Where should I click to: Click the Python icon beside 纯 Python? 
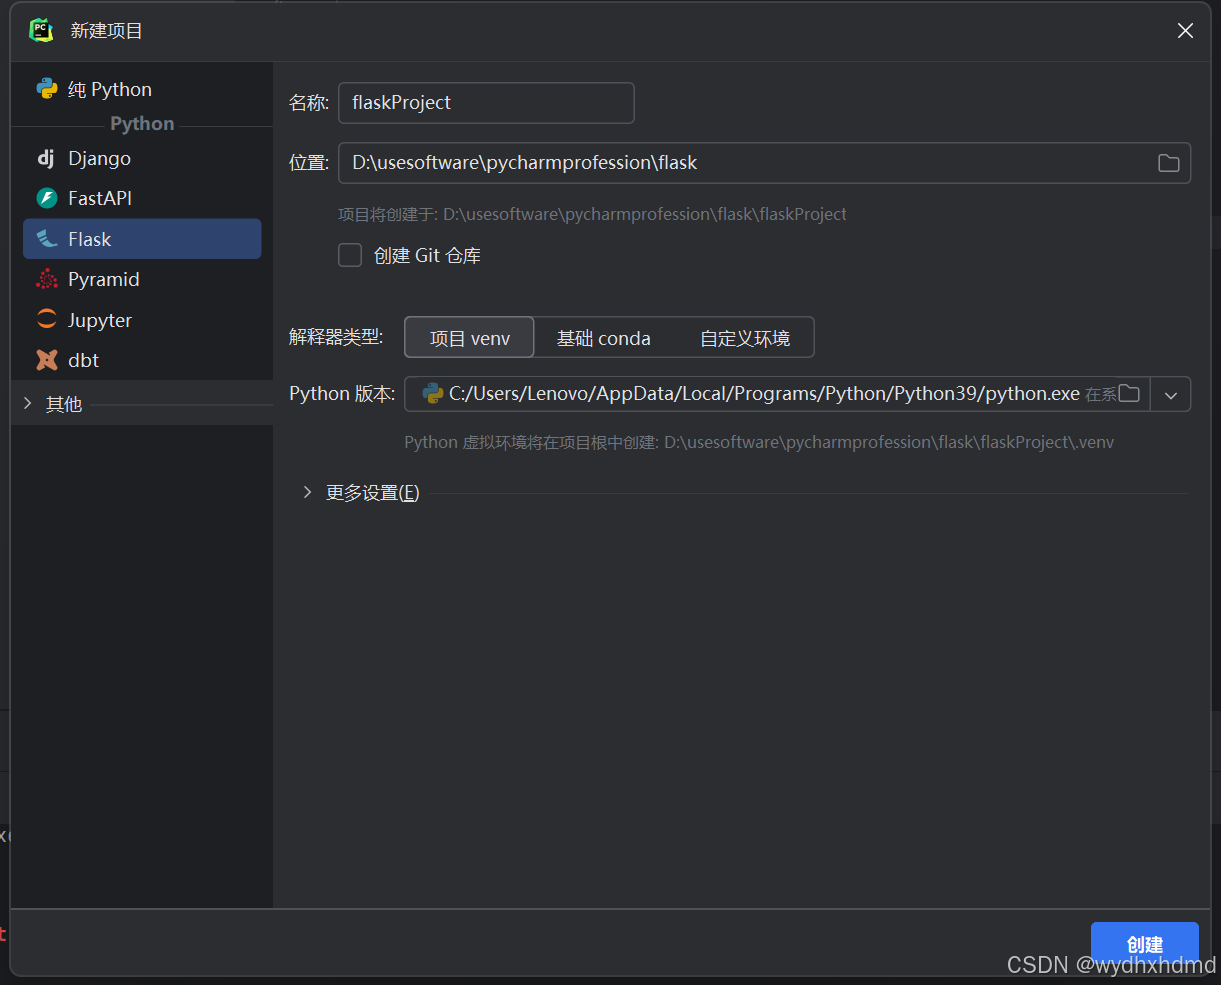pos(47,89)
